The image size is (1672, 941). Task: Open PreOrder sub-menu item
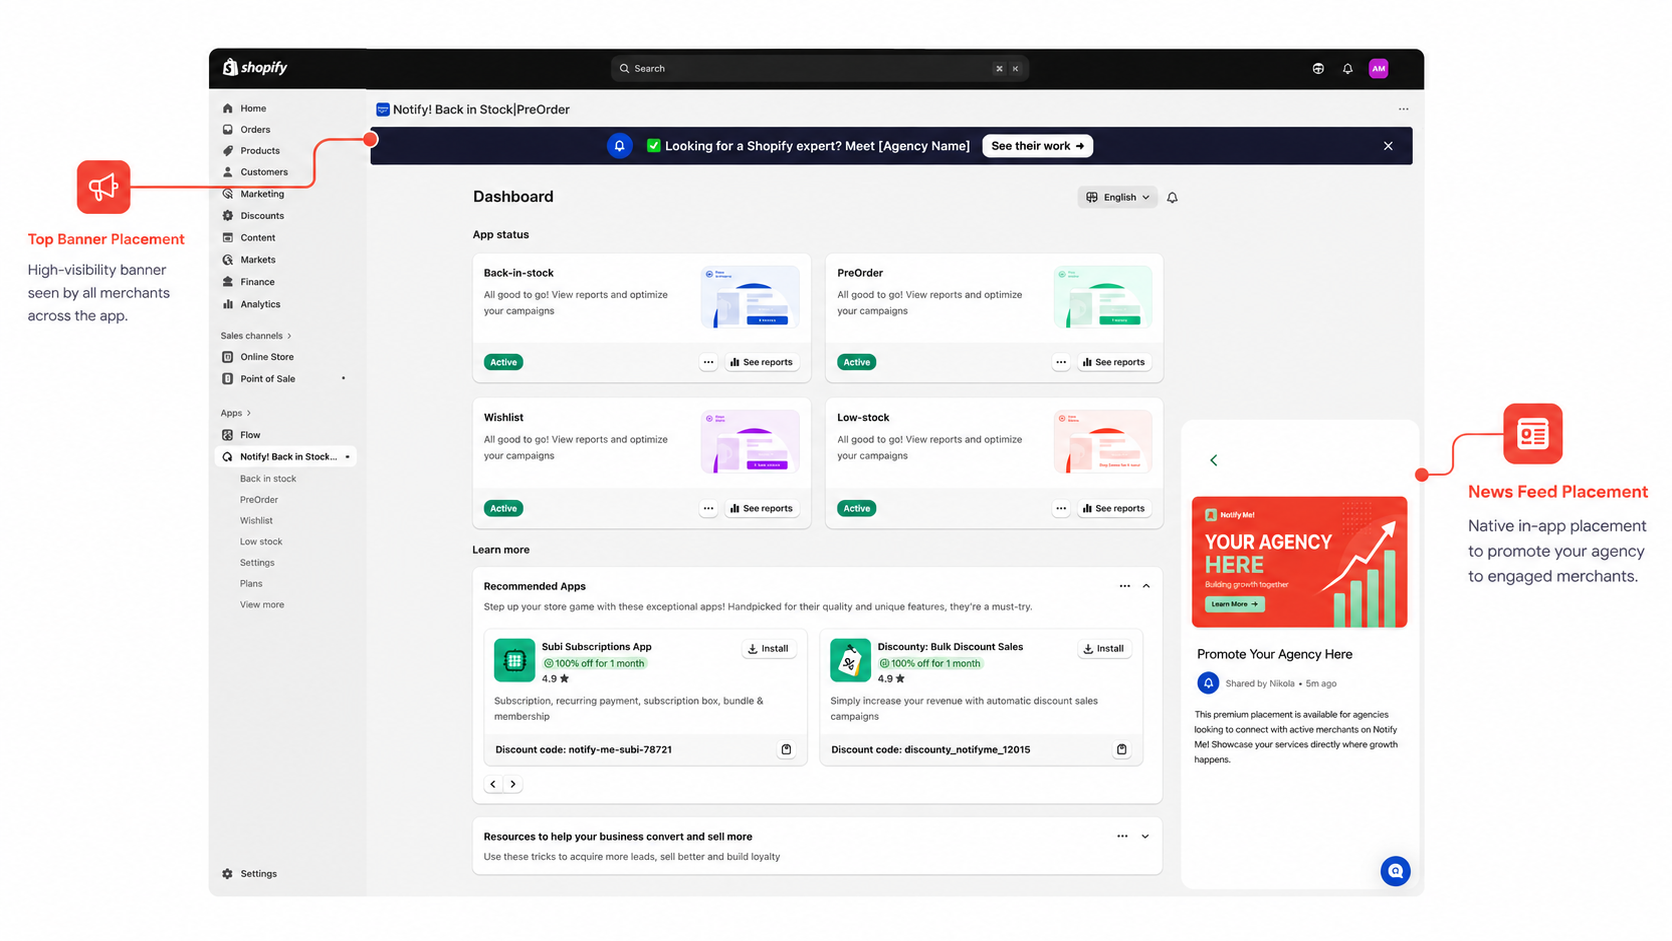coord(259,500)
